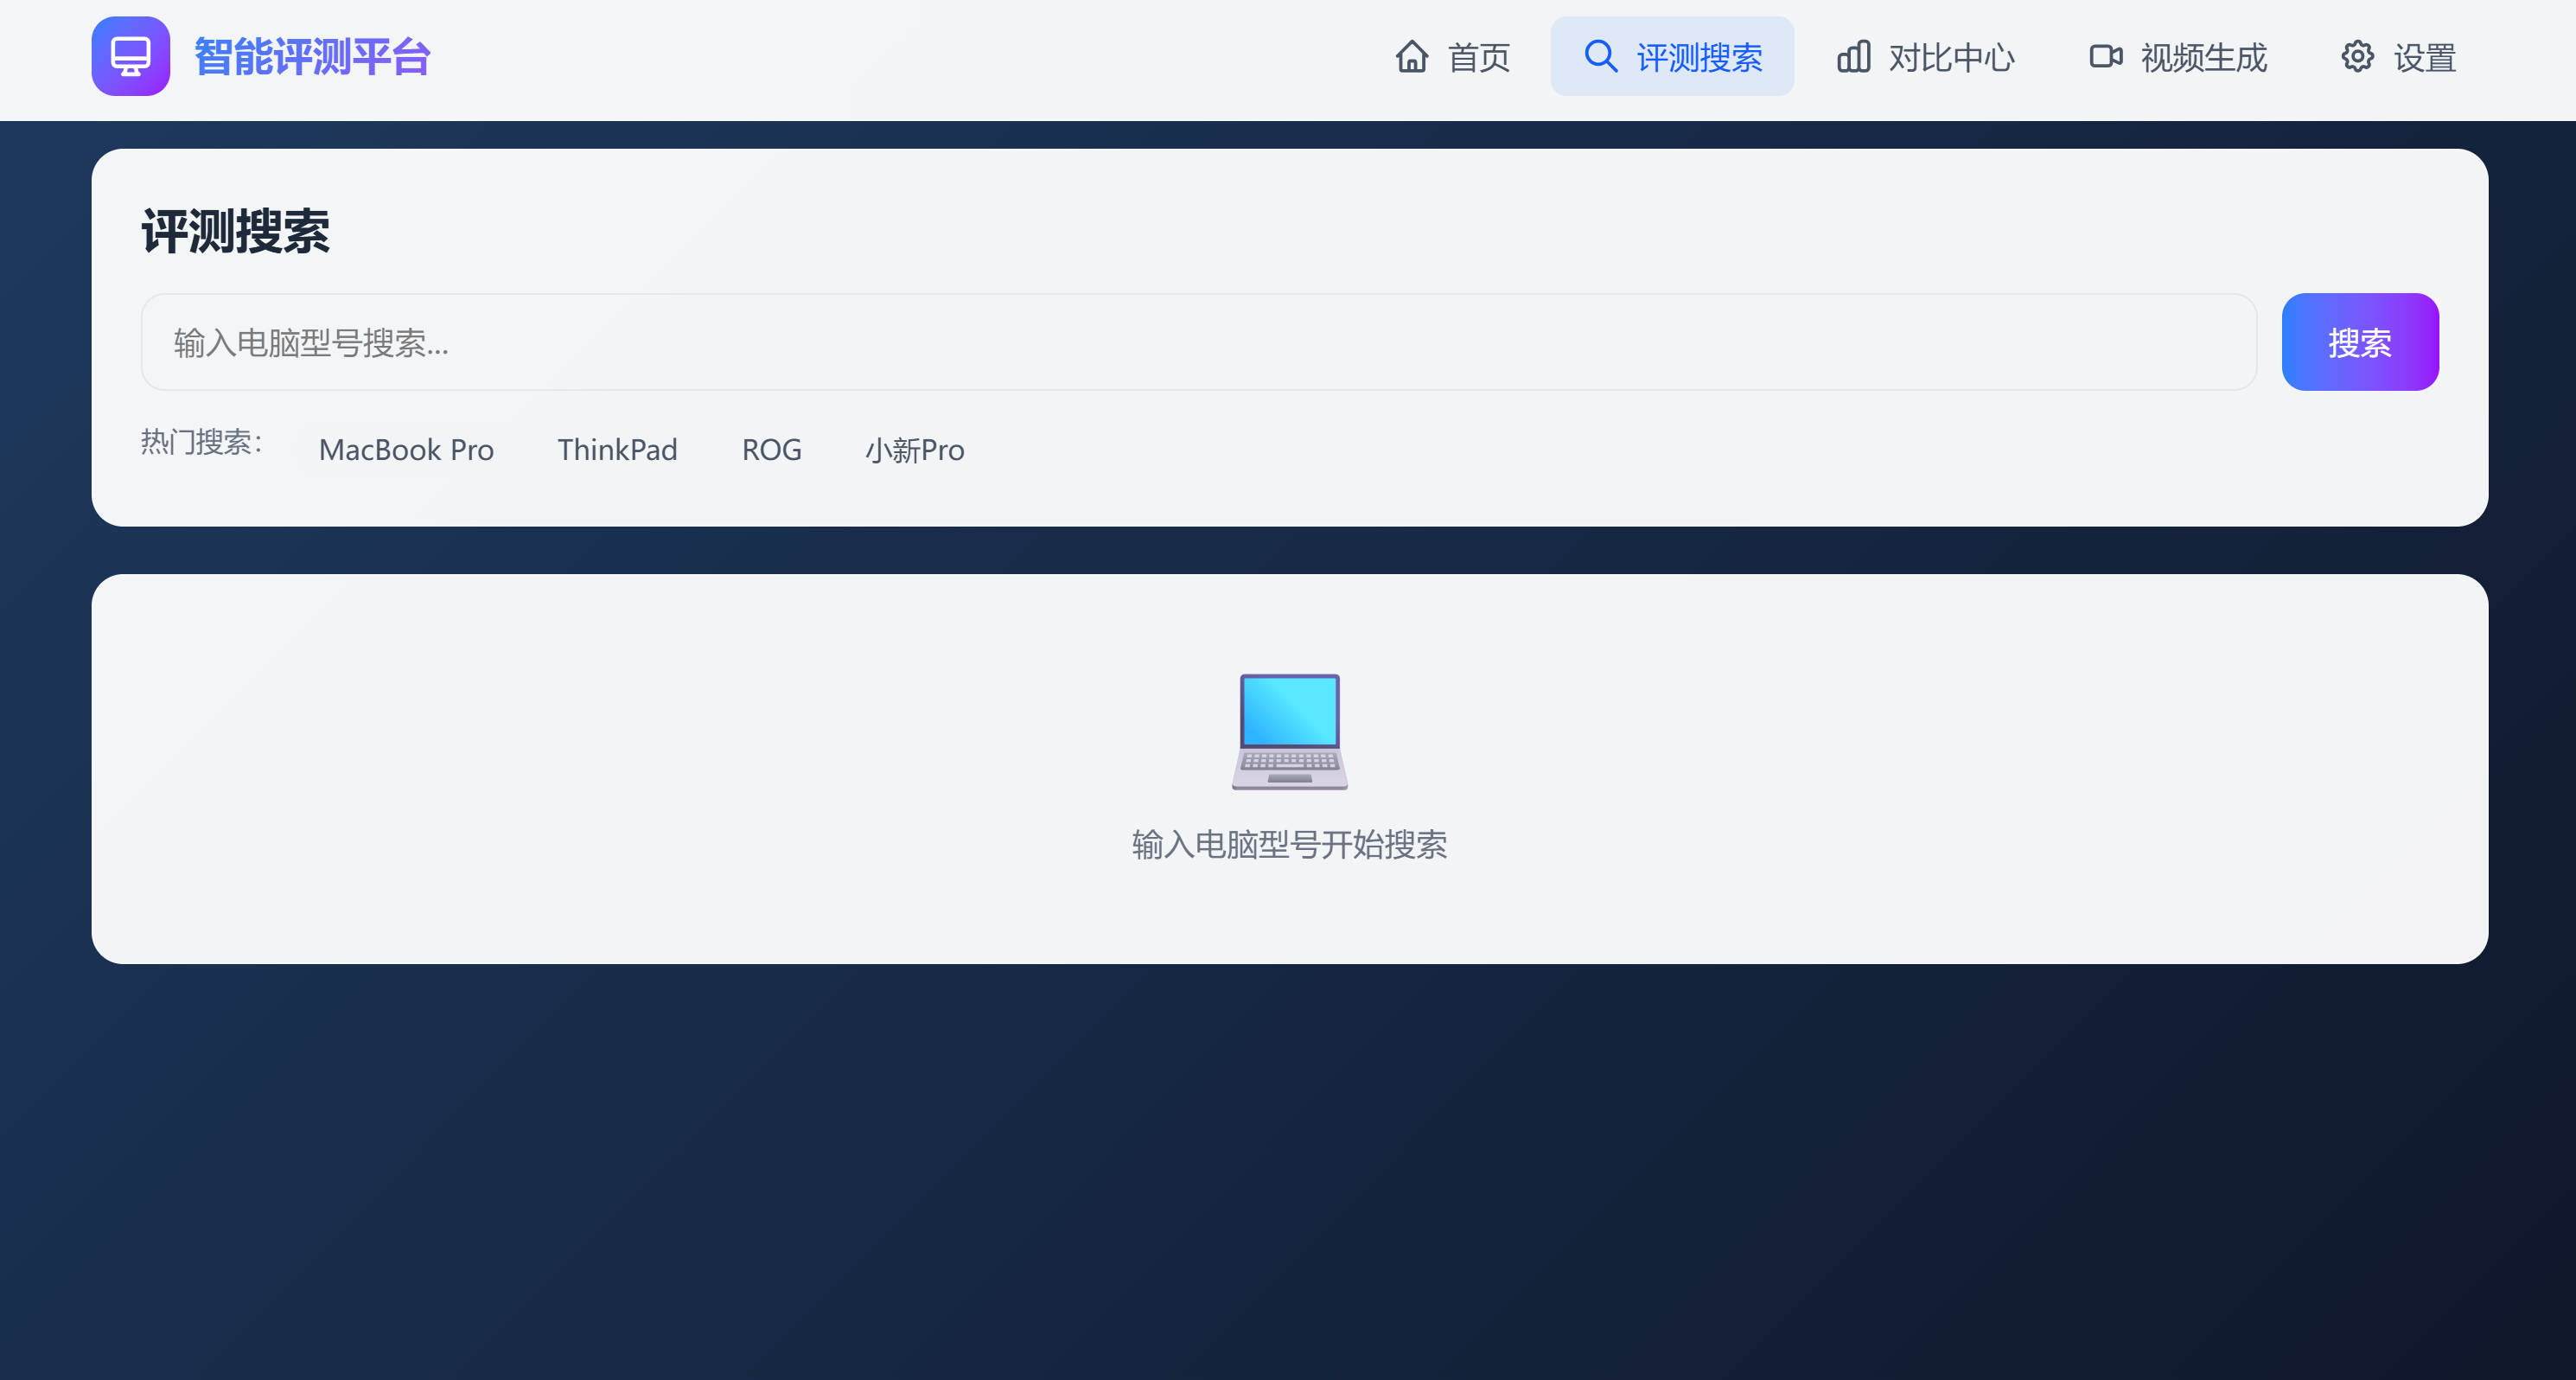Click the magnifying glass nav icon
The image size is (2576, 1380).
click(x=1600, y=56)
